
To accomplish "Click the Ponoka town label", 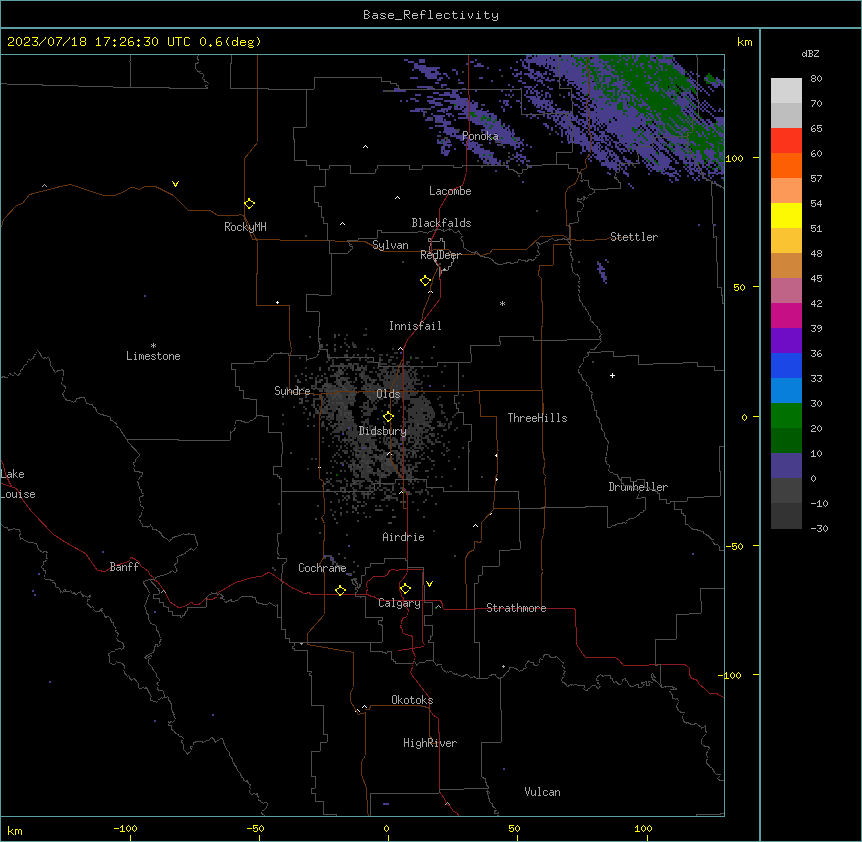I will [480, 136].
